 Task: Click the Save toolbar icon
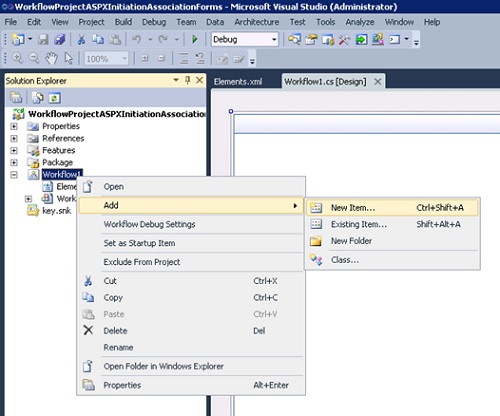pos(43,39)
